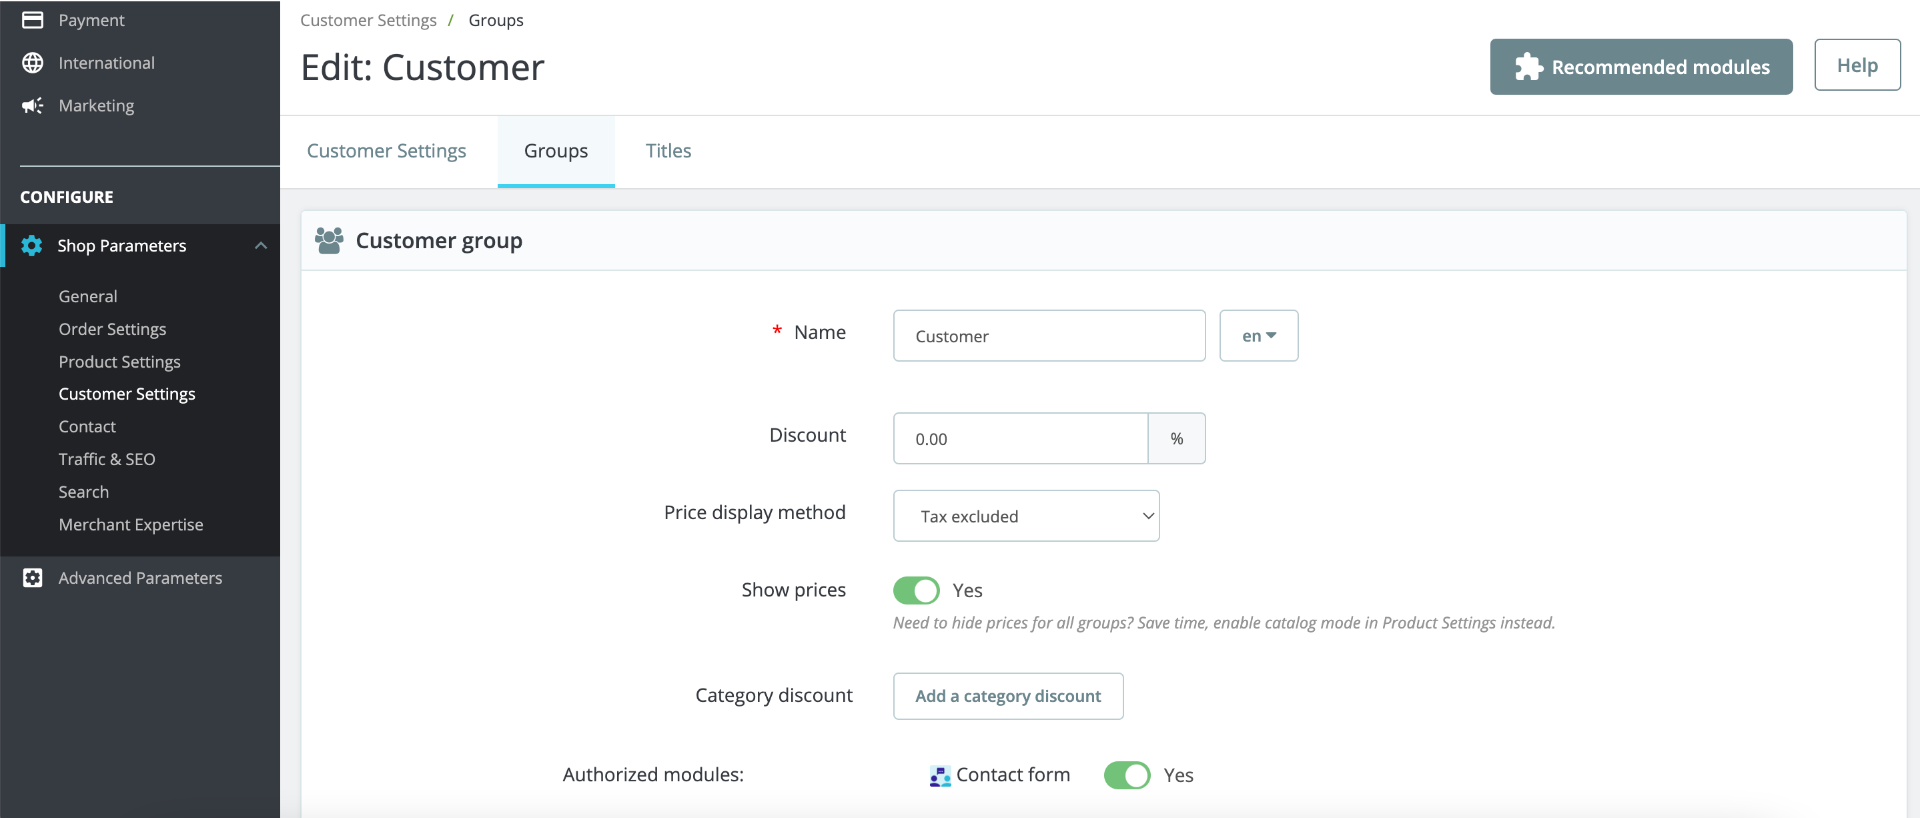Click the Help button
The height and width of the screenshot is (818, 1920).
click(1858, 65)
